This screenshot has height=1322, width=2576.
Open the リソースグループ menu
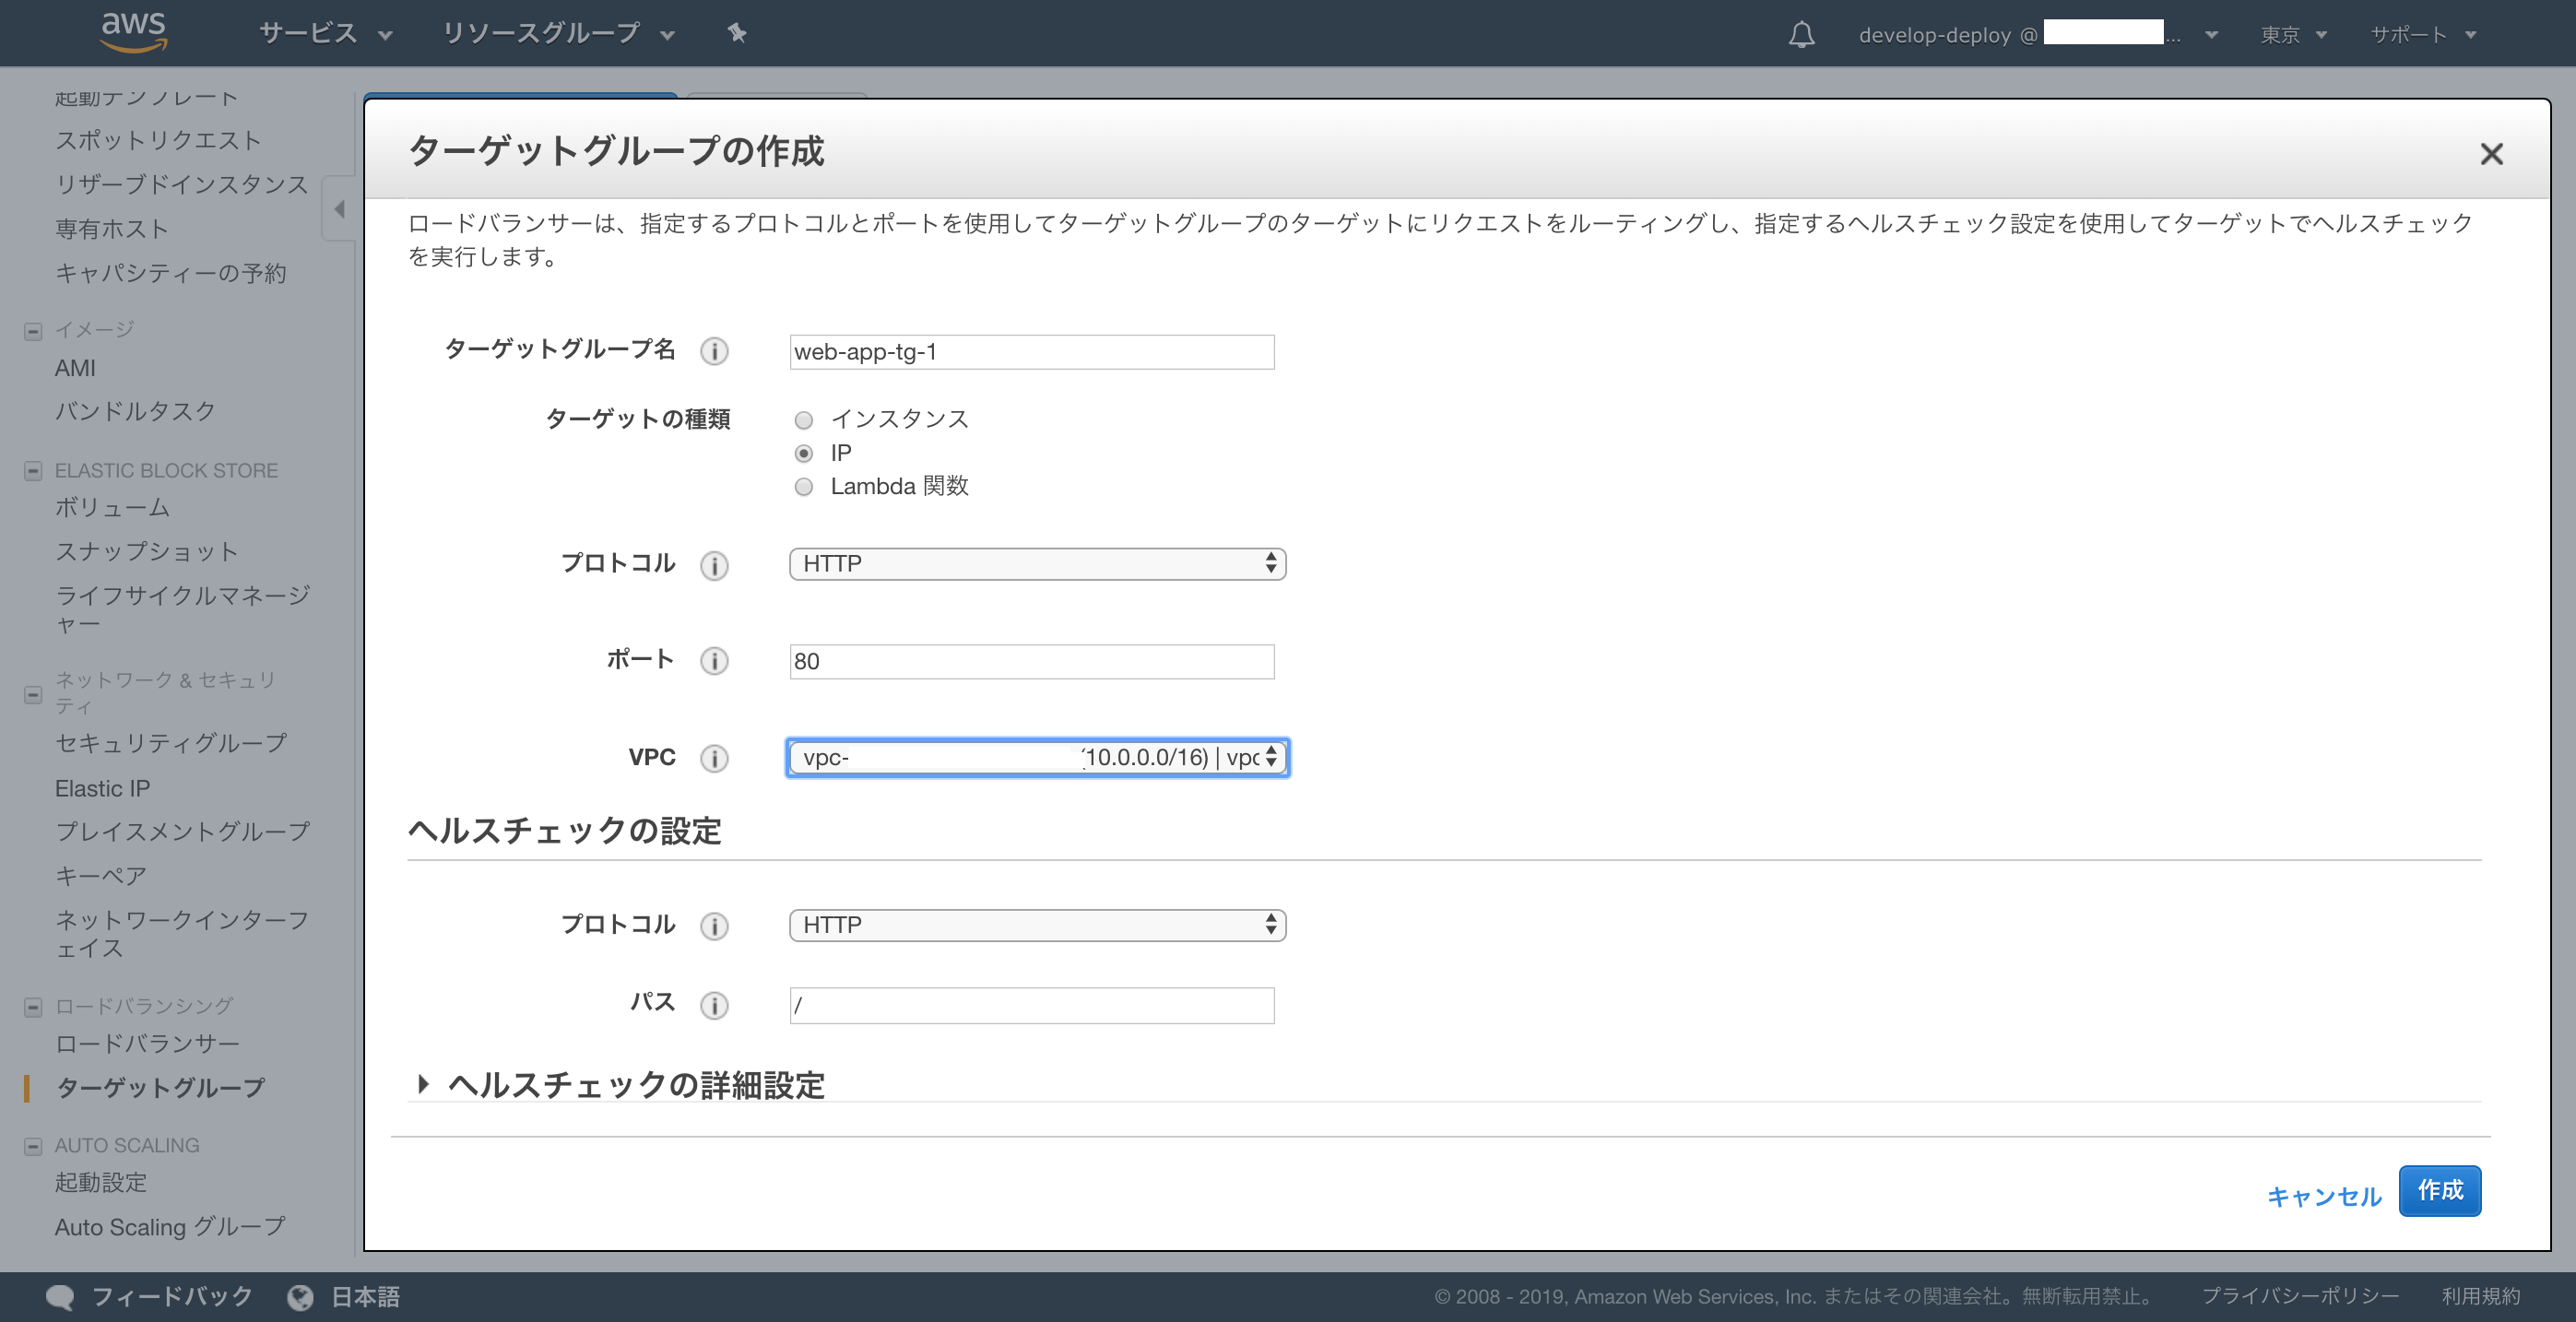[557, 34]
